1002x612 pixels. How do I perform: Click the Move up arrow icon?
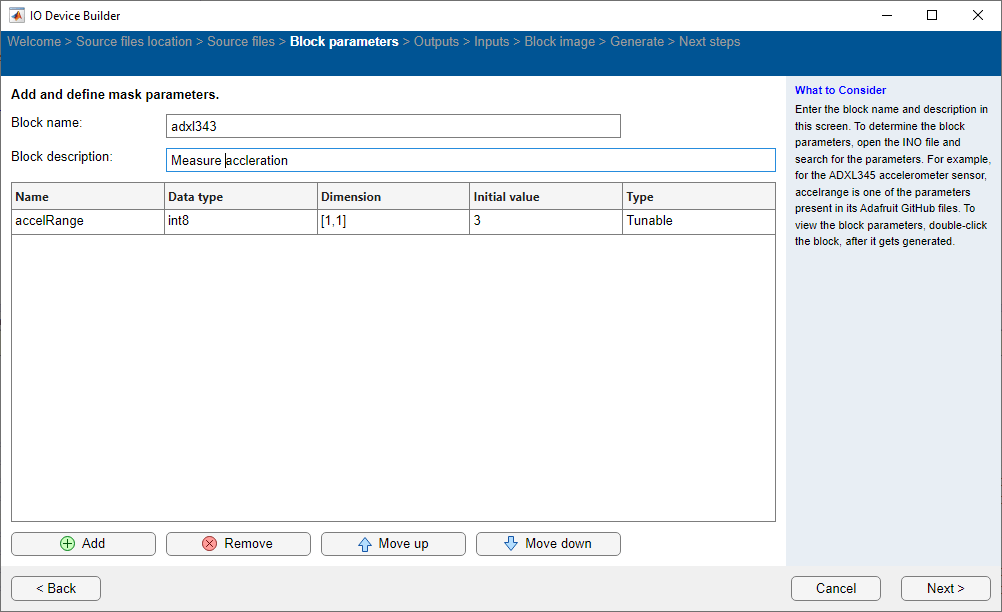(365, 544)
